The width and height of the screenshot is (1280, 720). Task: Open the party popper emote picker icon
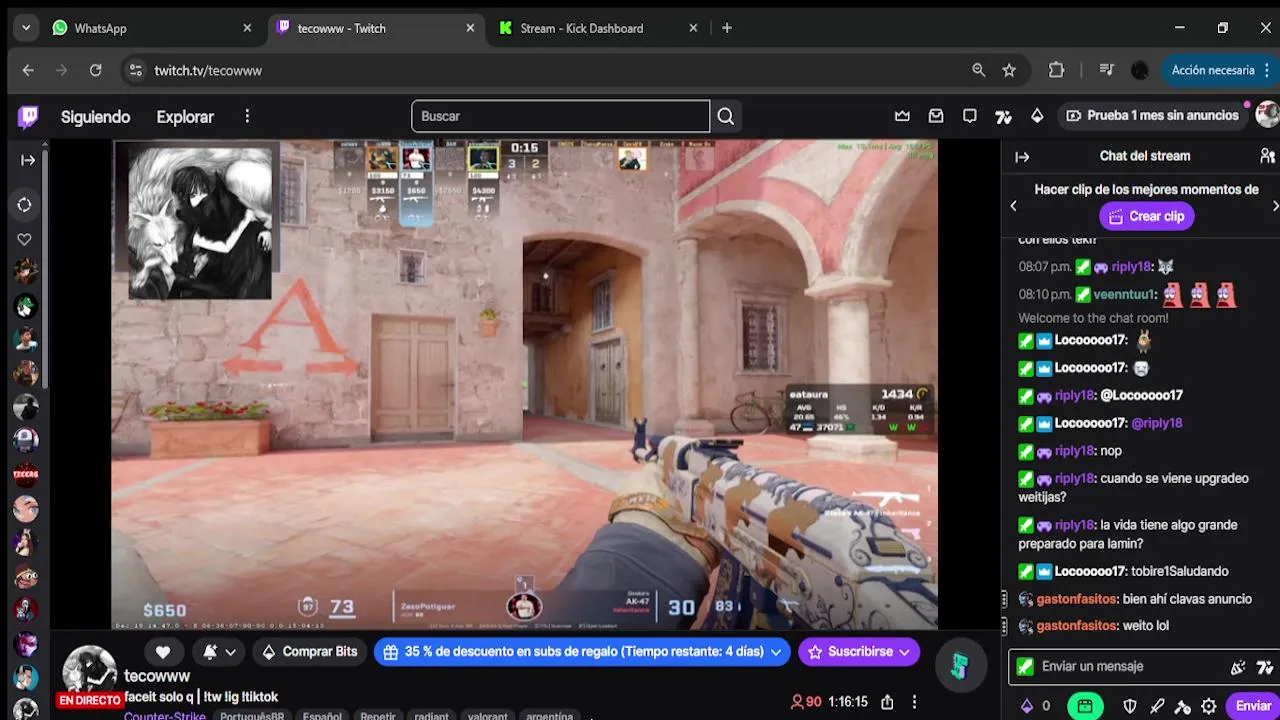1238,667
